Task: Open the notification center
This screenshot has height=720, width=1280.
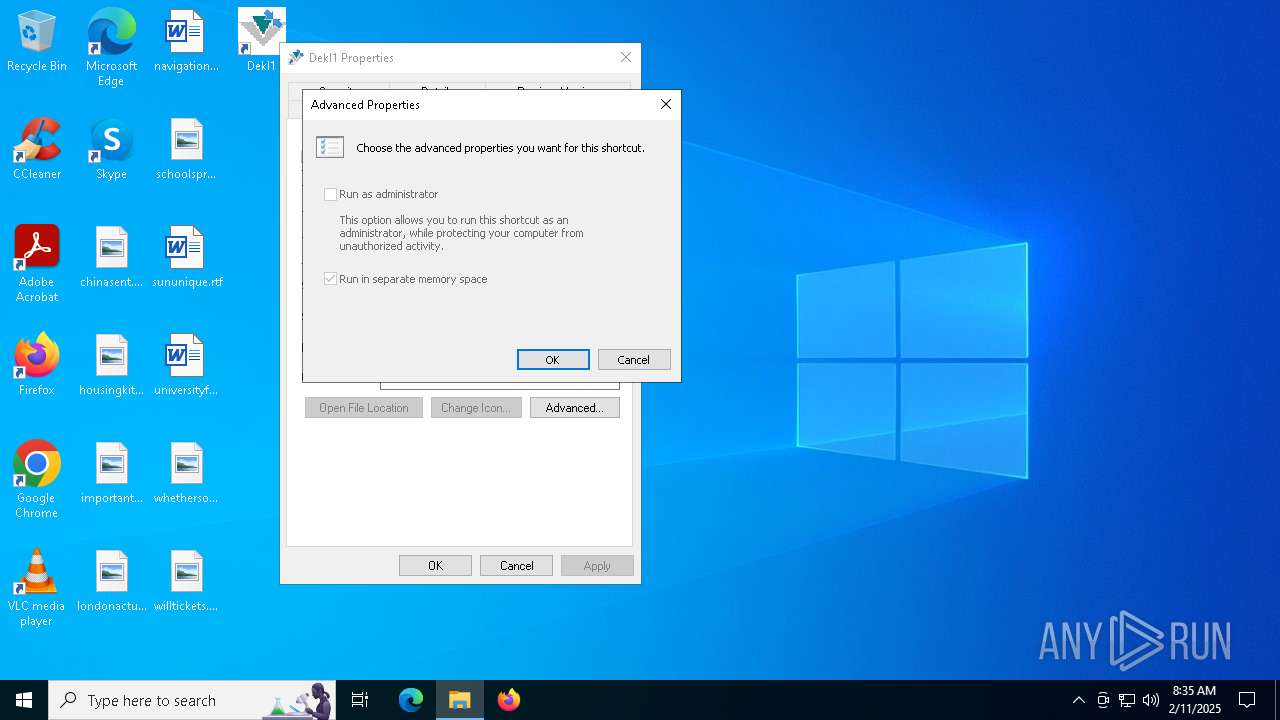Action: tap(1247, 700)
